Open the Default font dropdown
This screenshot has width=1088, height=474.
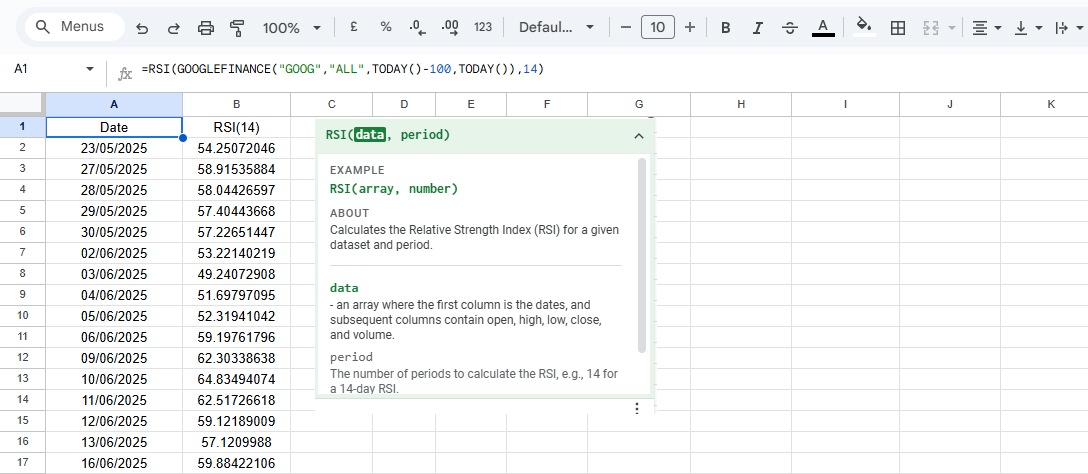(556, 27)
